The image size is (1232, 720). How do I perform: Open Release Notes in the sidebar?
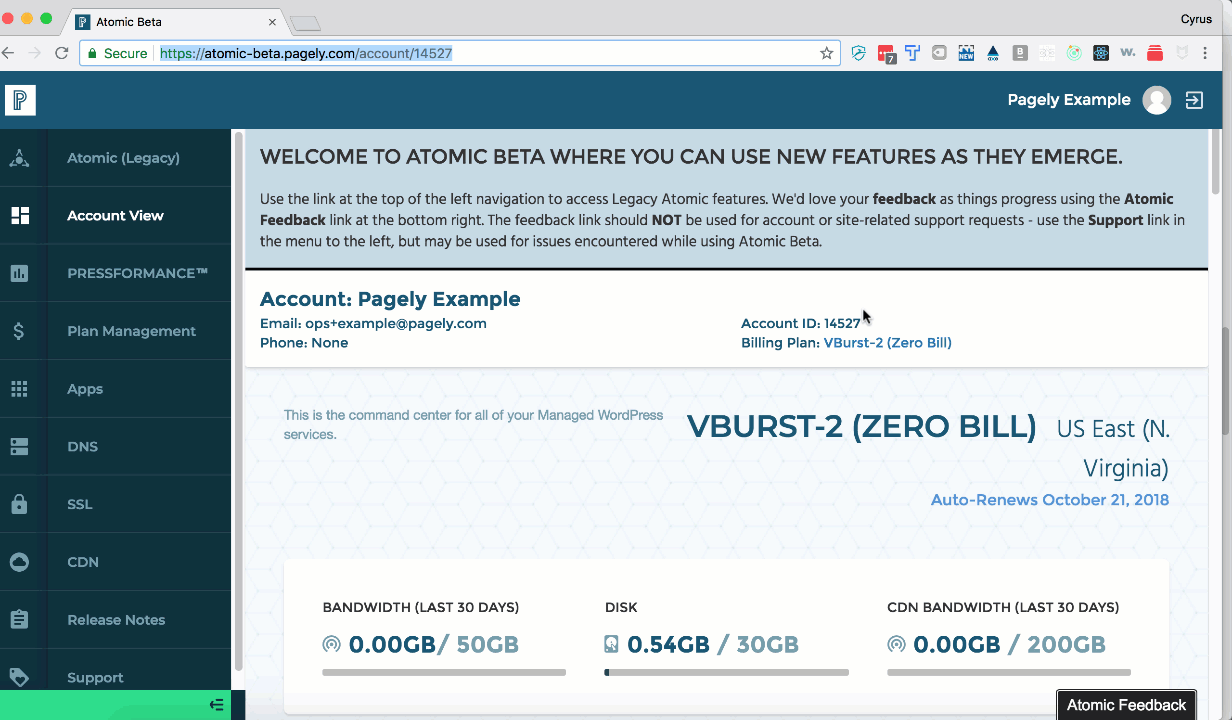115,620
